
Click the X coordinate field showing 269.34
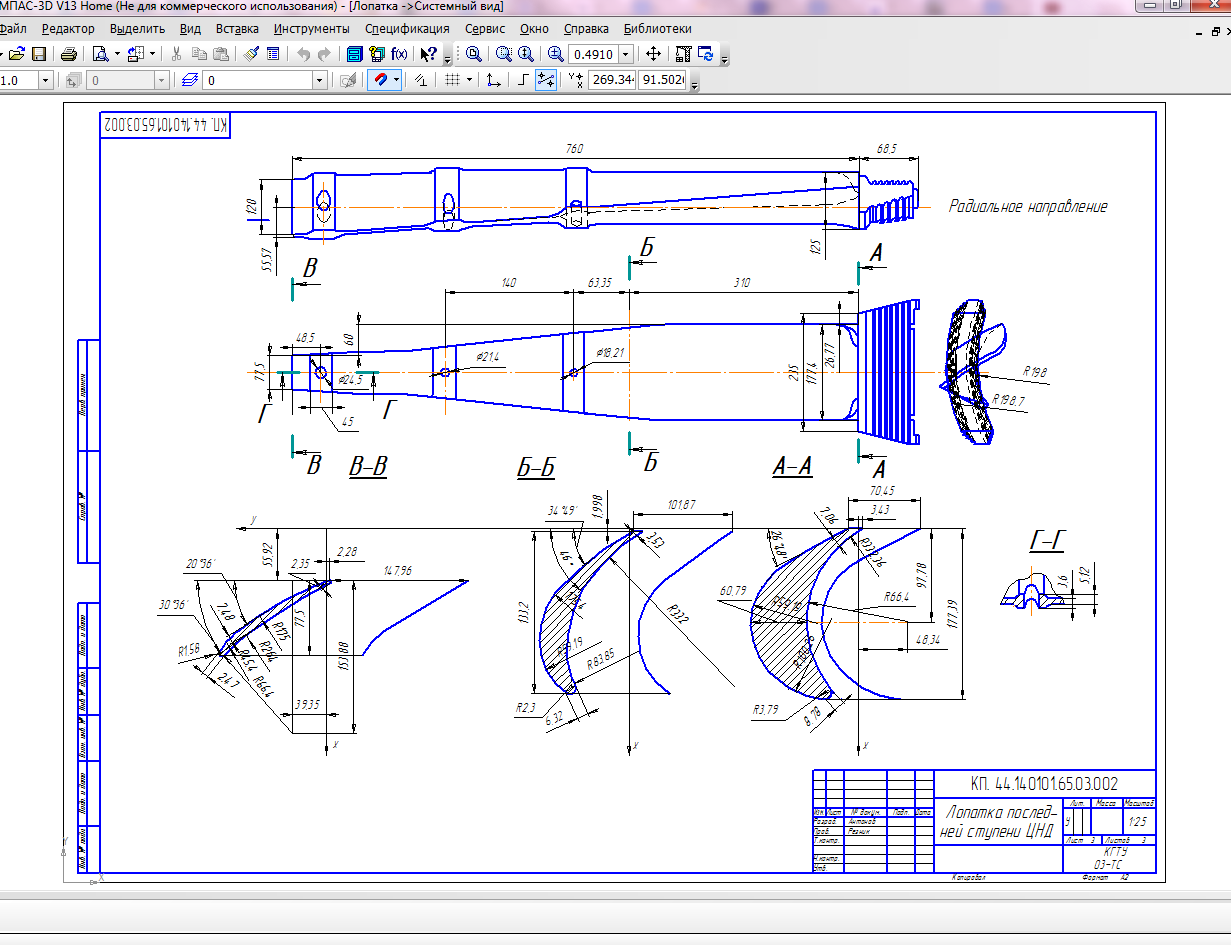613,80
